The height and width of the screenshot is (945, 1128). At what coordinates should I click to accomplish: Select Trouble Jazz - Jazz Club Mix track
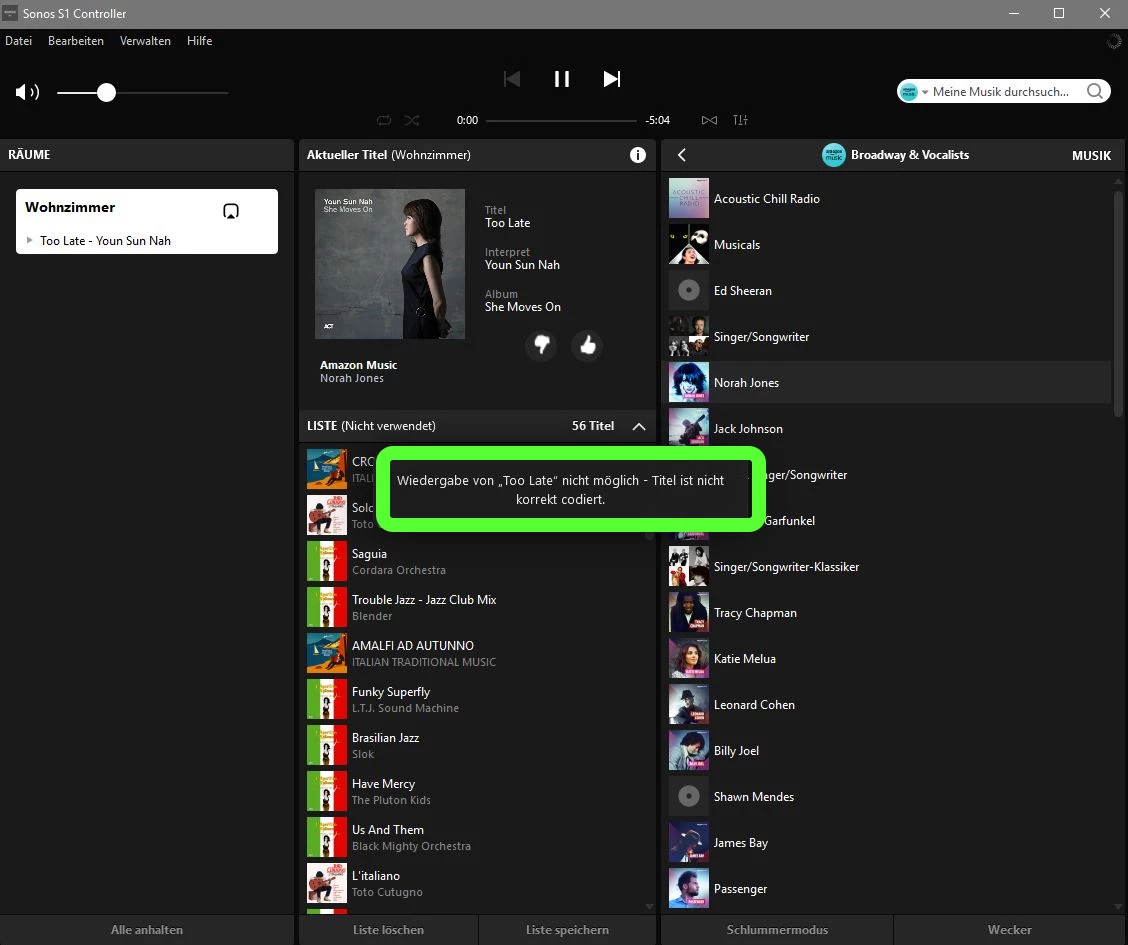coord(475,607)
